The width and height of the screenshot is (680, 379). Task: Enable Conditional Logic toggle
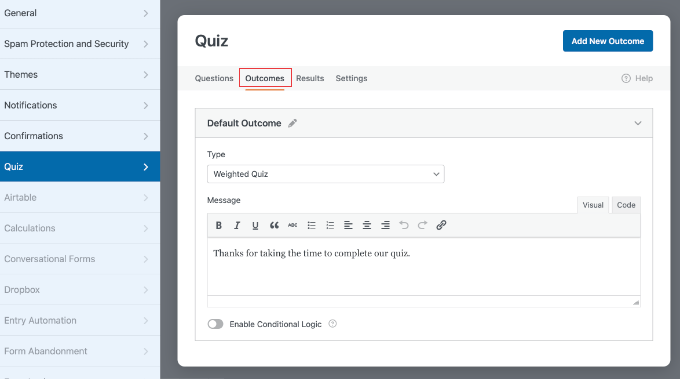(215, 324)
